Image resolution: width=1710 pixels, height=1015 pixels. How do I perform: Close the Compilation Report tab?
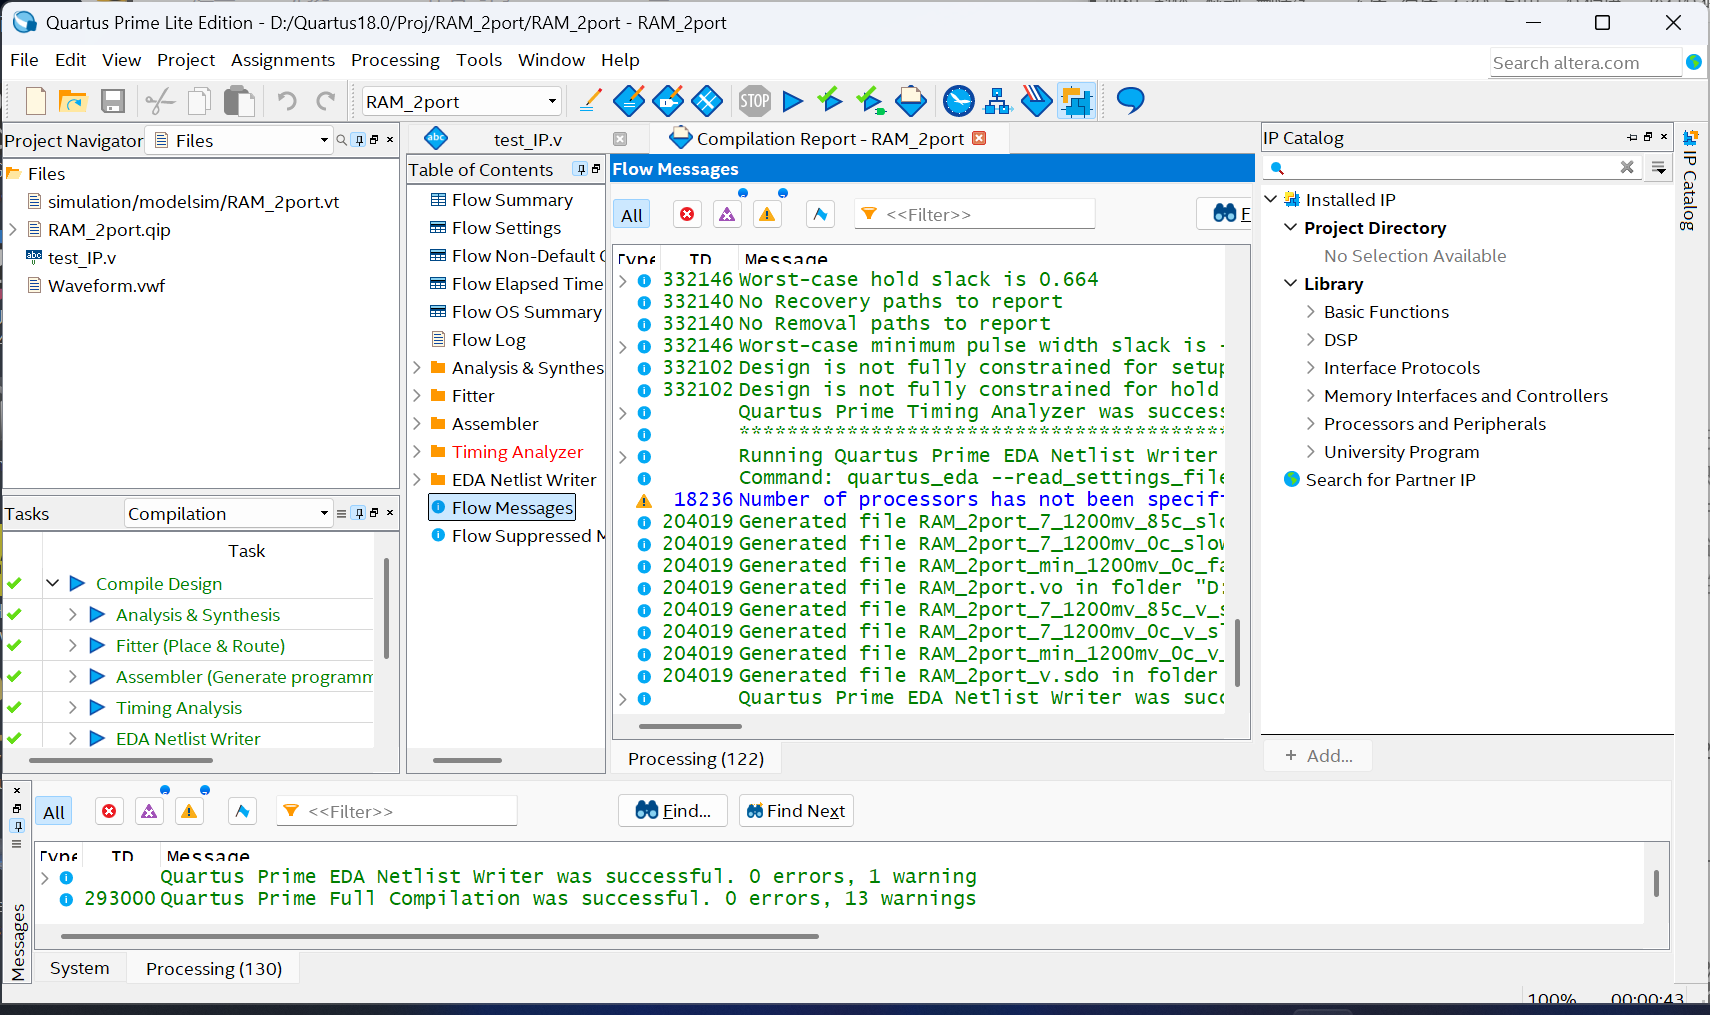pos(979,138)
